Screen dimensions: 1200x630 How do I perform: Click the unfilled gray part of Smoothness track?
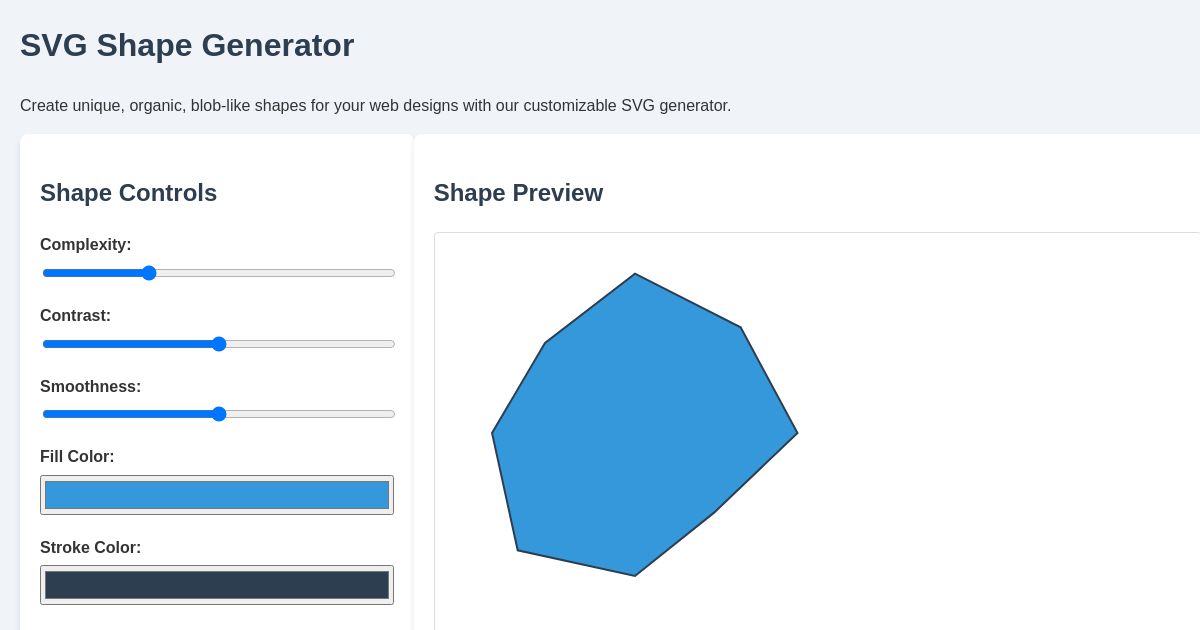coord(310,414)
